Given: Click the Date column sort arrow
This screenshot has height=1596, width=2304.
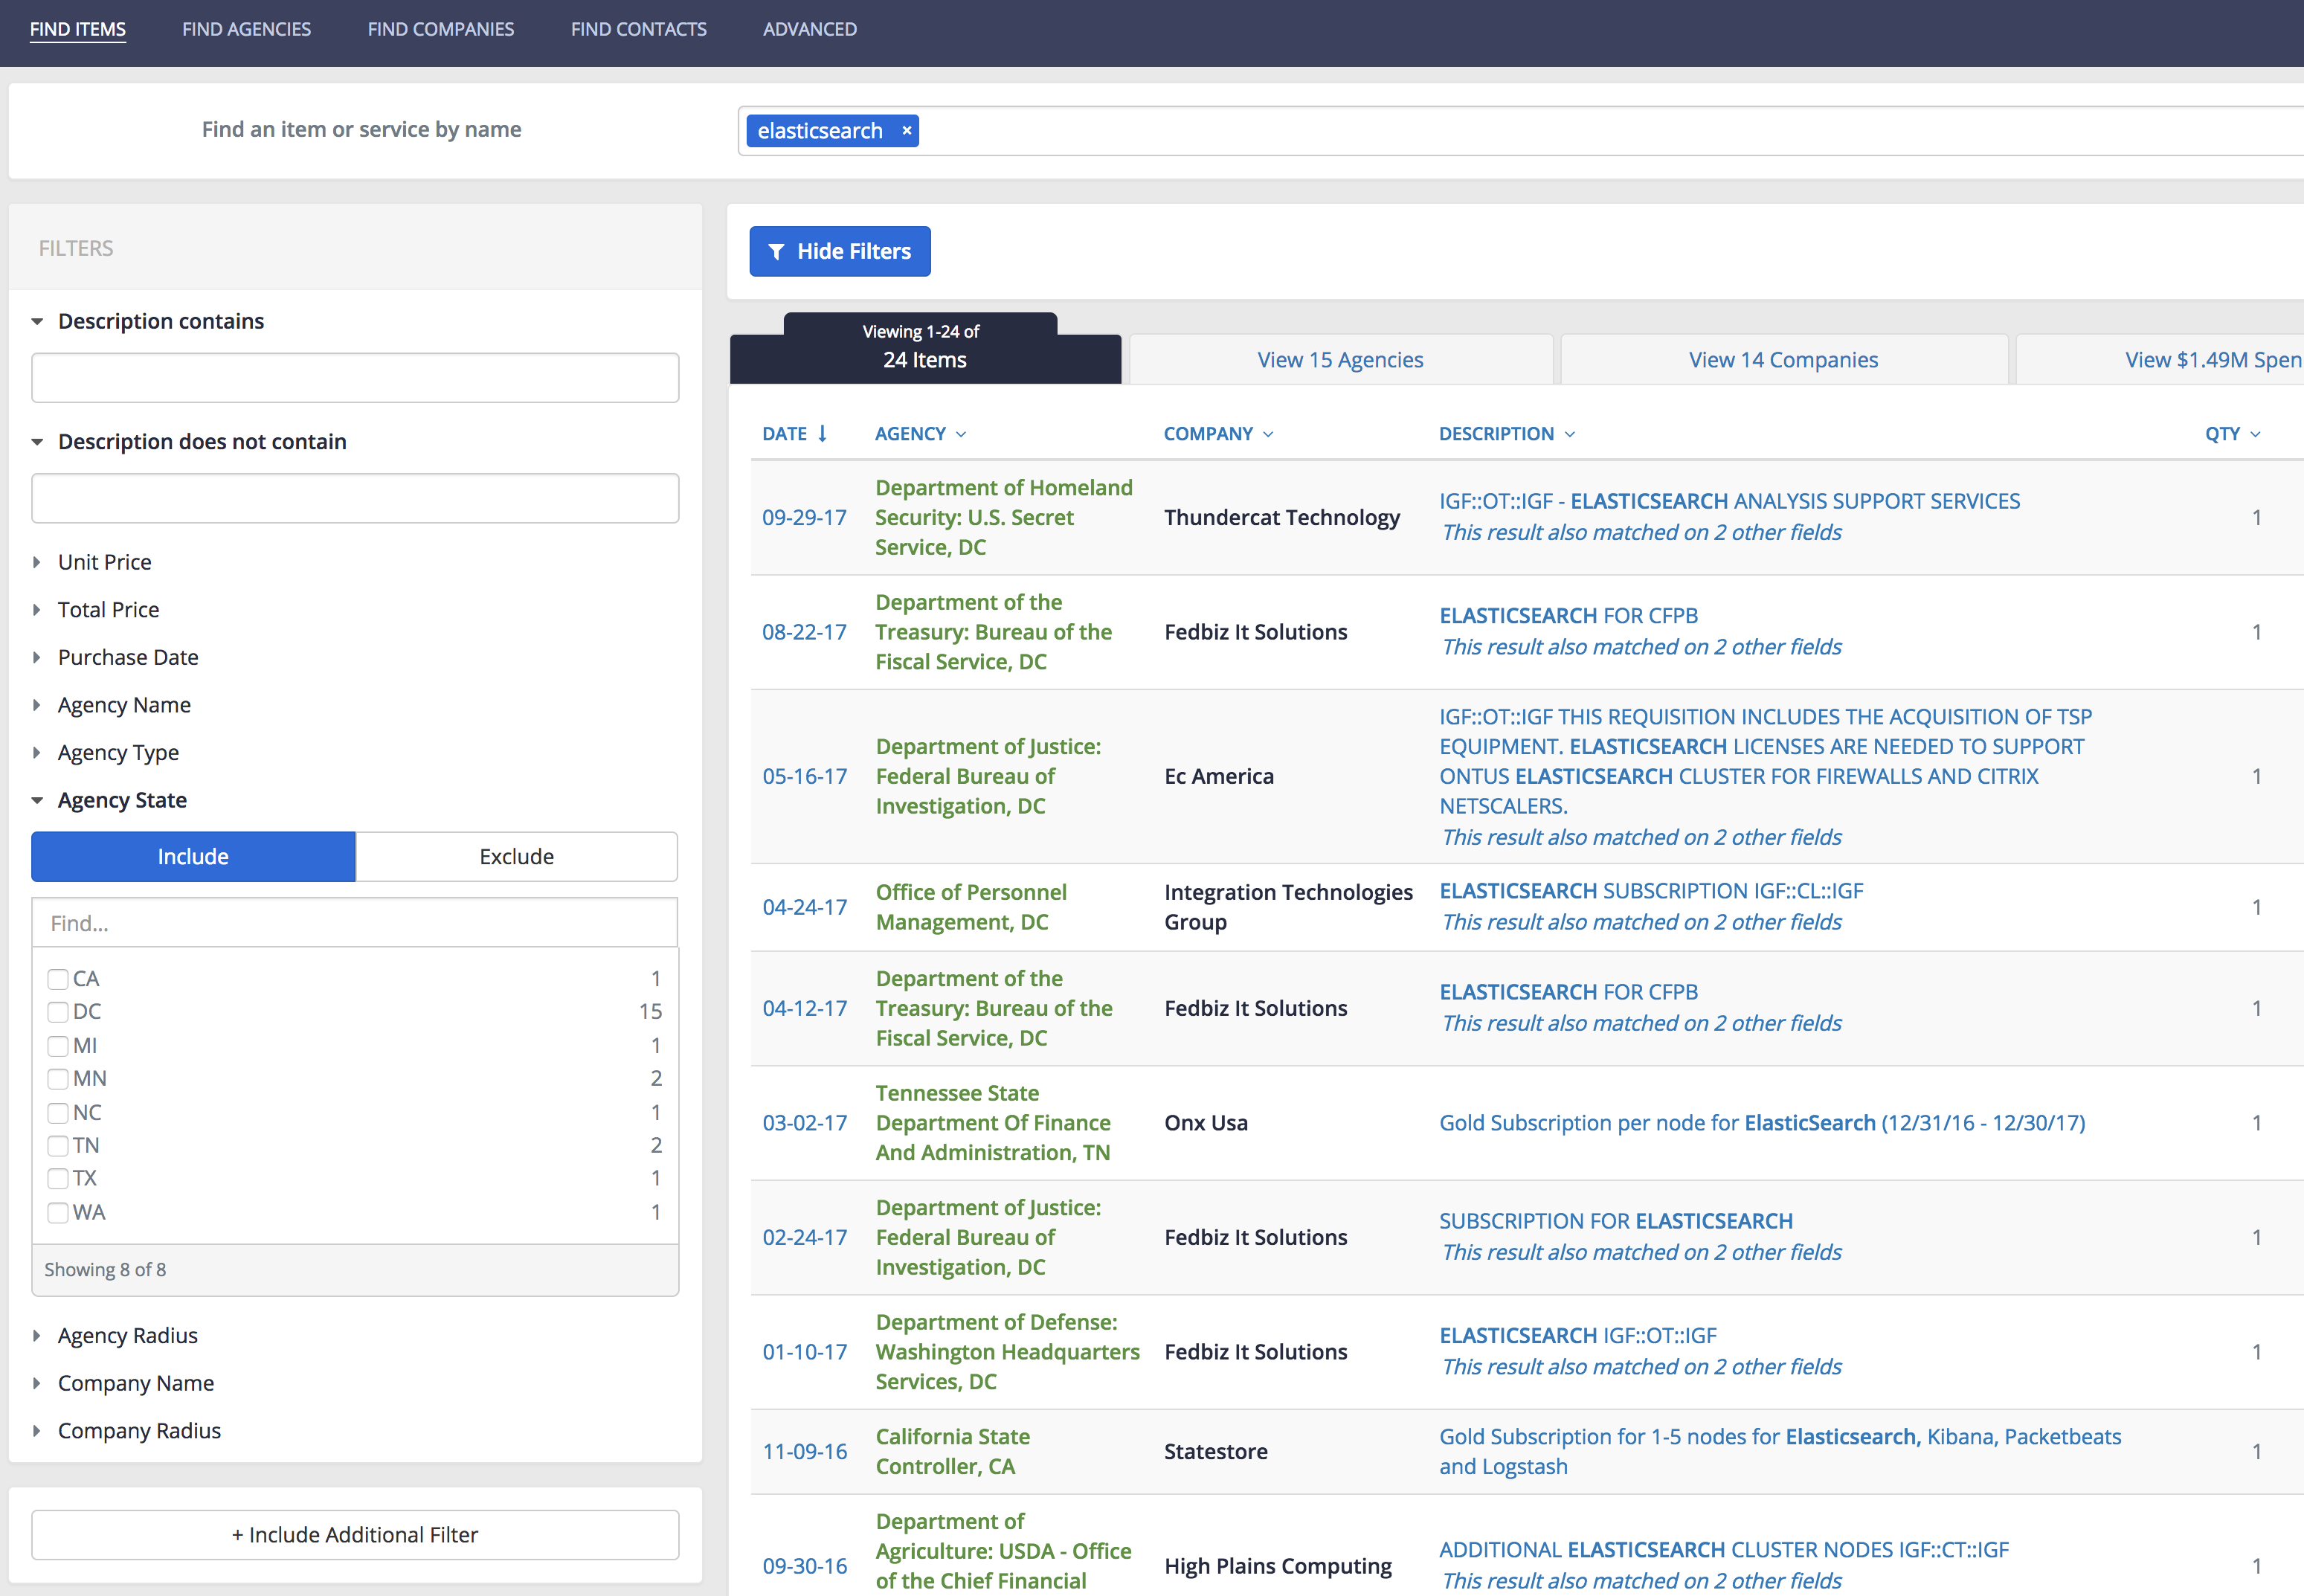Looking at the screenshot, I should pyautogui.click(x=822, y=433).
